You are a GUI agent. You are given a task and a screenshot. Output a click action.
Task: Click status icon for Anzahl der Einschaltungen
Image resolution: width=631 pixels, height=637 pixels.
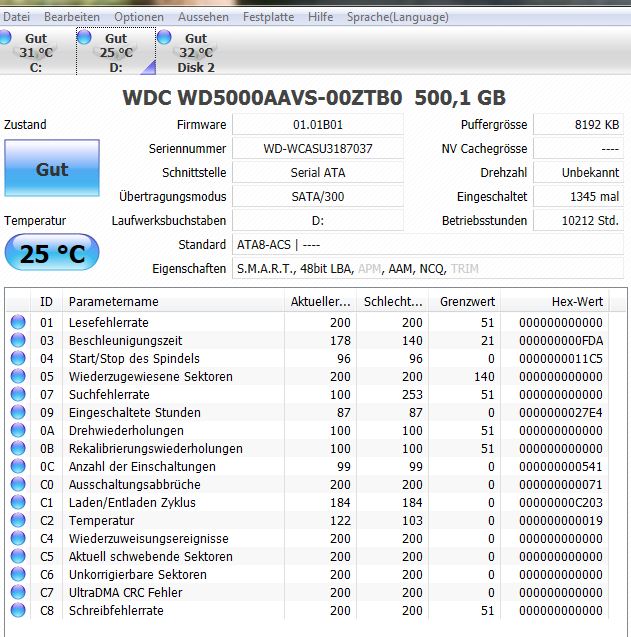(x=18, y=466)
